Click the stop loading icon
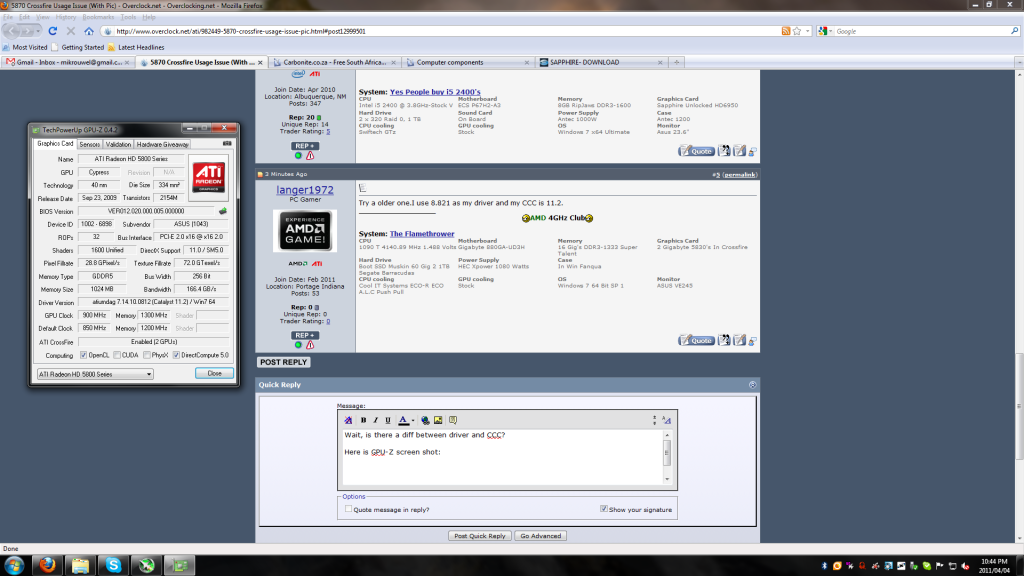This screenshot has width=1024, height=576. 71,31
